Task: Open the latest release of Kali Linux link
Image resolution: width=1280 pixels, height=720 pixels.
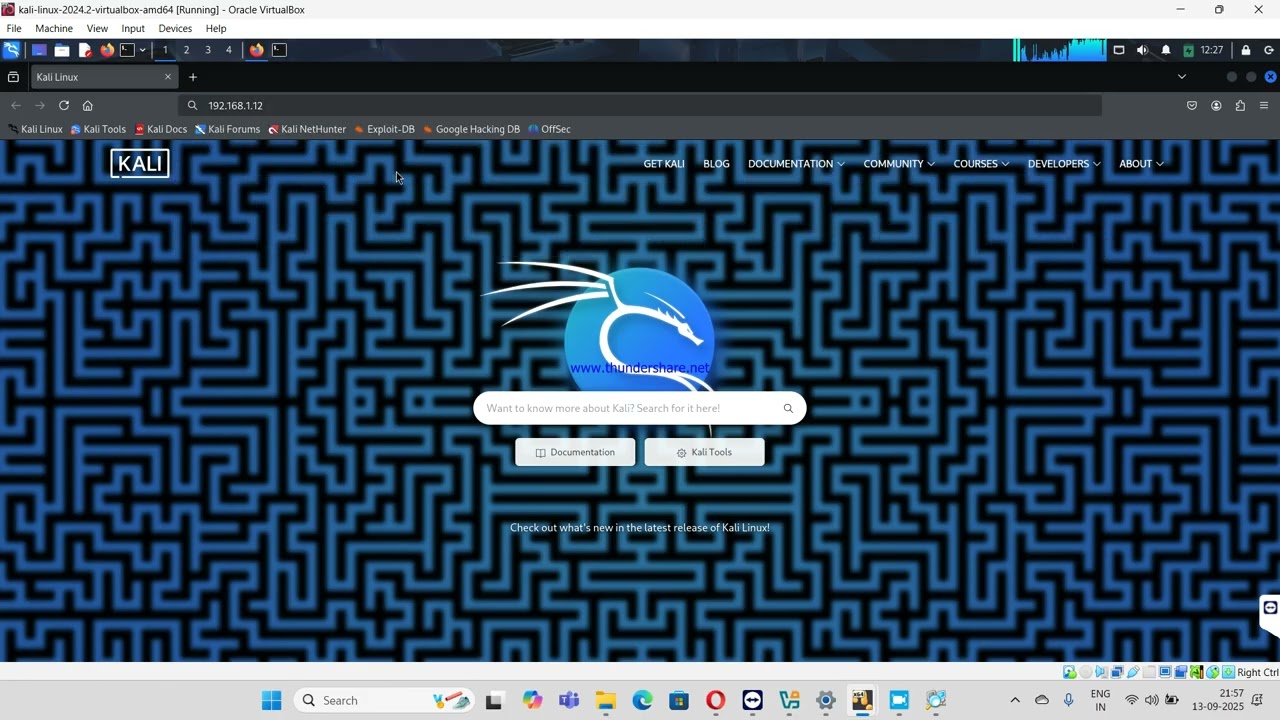Action: click(x=640, y=528)
